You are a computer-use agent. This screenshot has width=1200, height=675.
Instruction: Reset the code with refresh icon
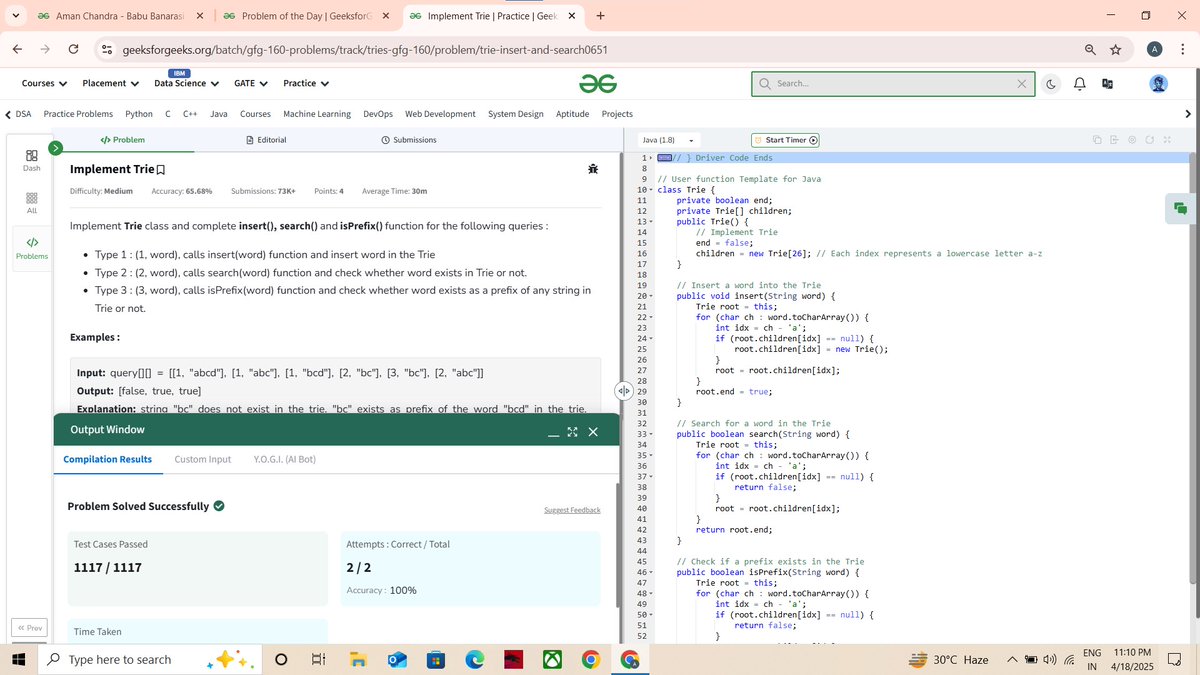1150,140
